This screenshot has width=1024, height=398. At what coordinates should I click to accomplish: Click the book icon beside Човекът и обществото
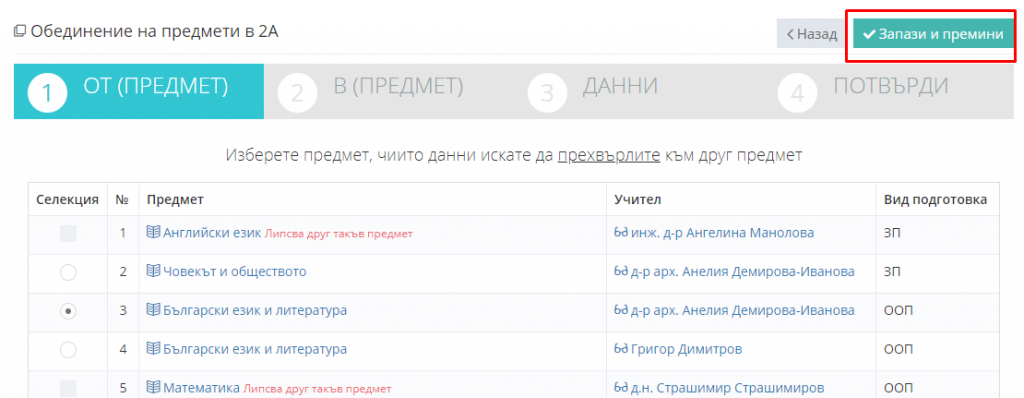153,271
